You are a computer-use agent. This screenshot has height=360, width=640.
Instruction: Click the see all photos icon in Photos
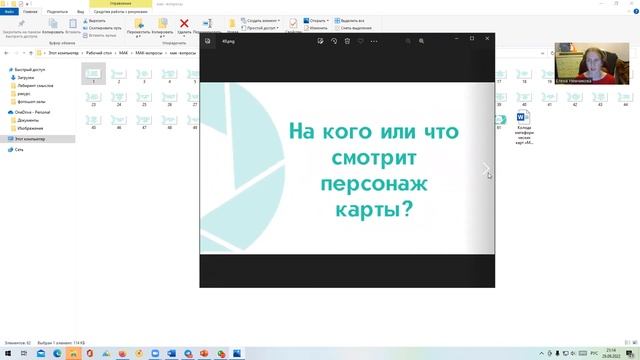(x=208, y=41)
